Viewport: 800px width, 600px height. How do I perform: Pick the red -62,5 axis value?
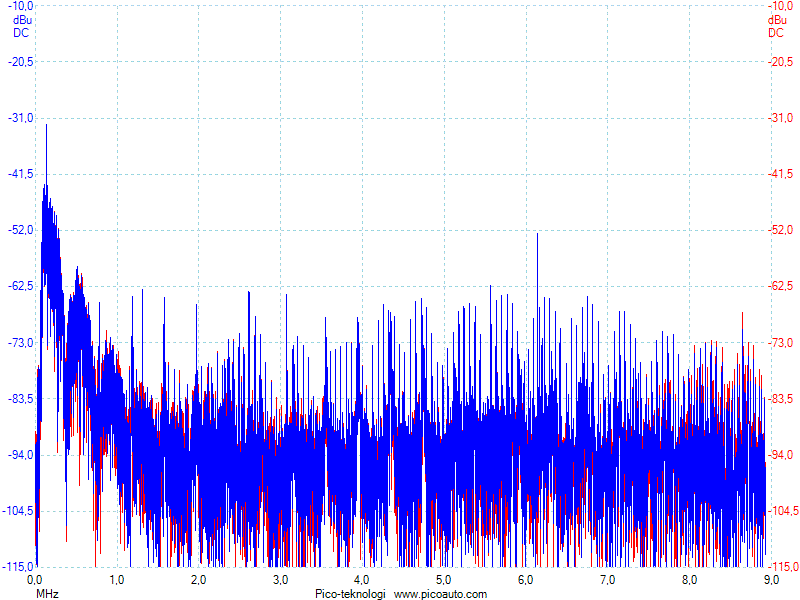(781, 286)
